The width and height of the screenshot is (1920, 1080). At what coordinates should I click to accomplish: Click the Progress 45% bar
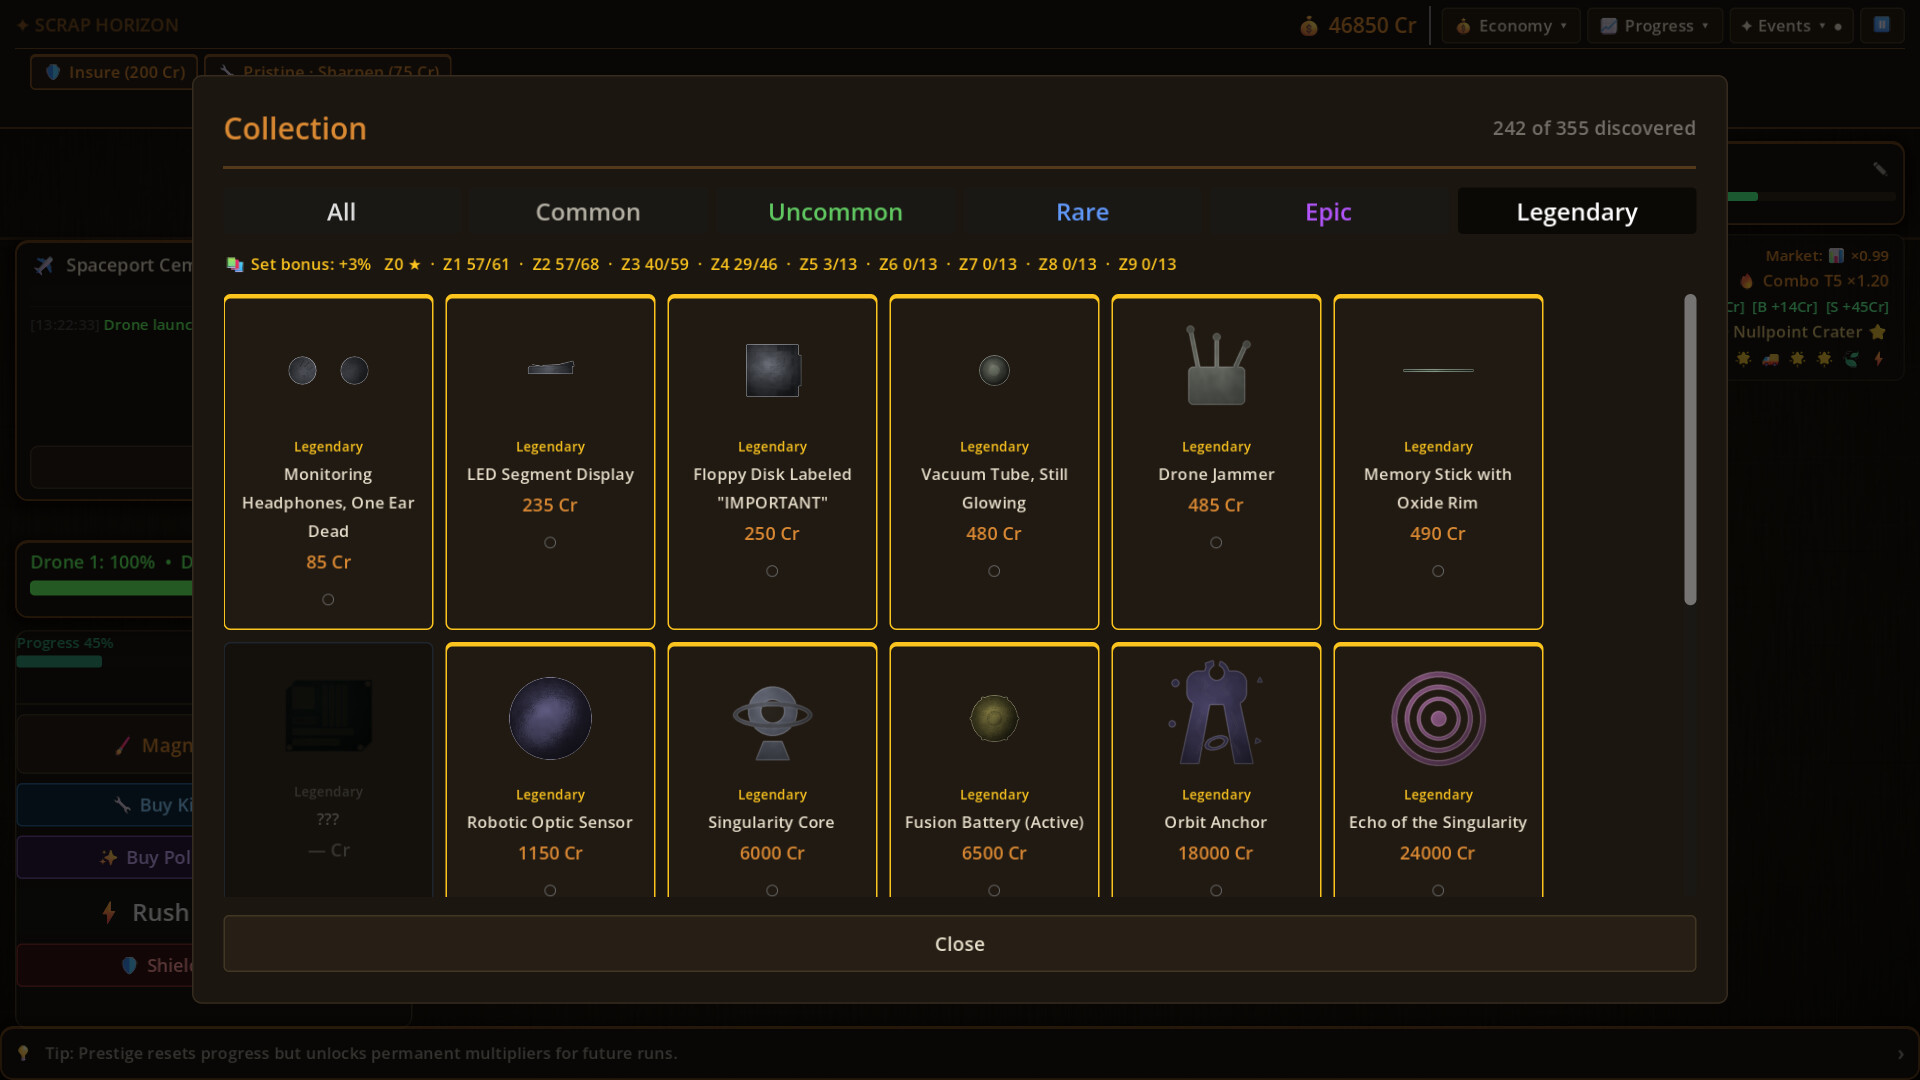click(59, 661)
